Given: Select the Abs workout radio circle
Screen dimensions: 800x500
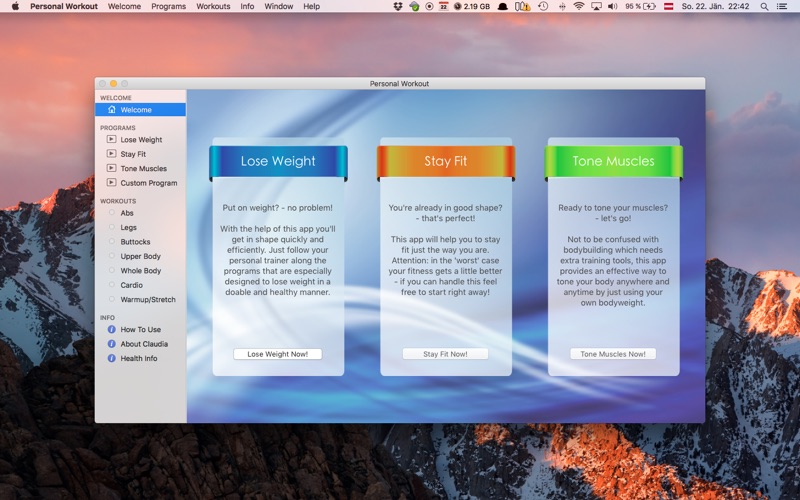Looking at the screenshot, I should [x=111, y=213].
